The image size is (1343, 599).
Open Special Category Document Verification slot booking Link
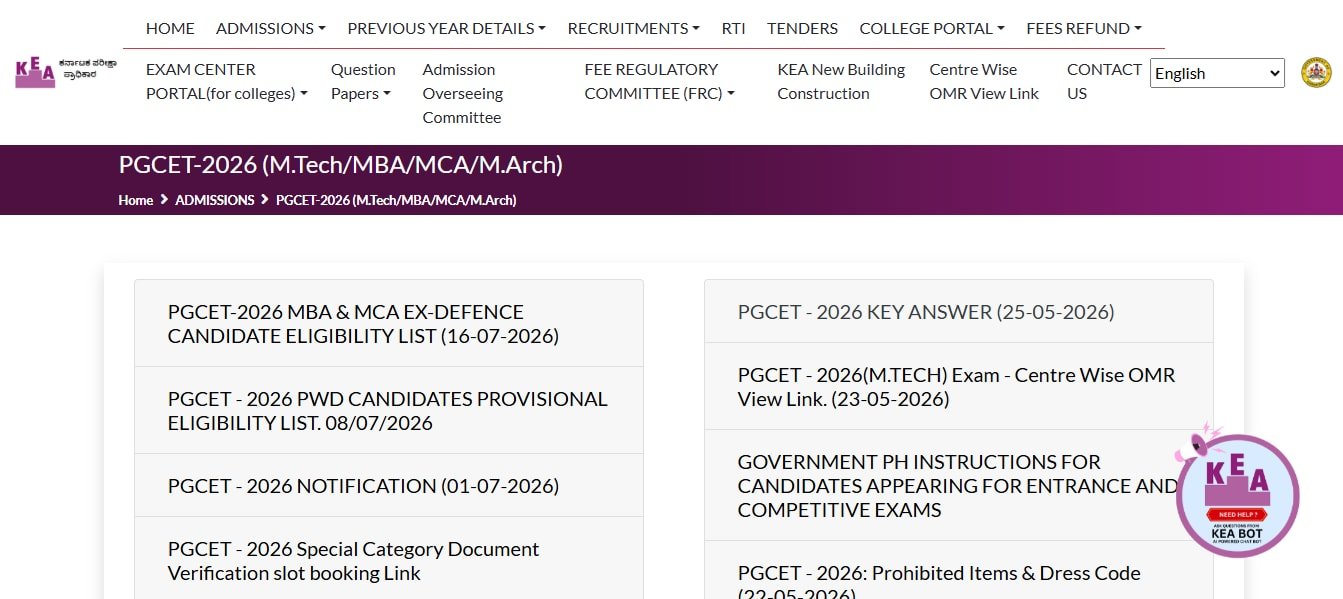389,560
